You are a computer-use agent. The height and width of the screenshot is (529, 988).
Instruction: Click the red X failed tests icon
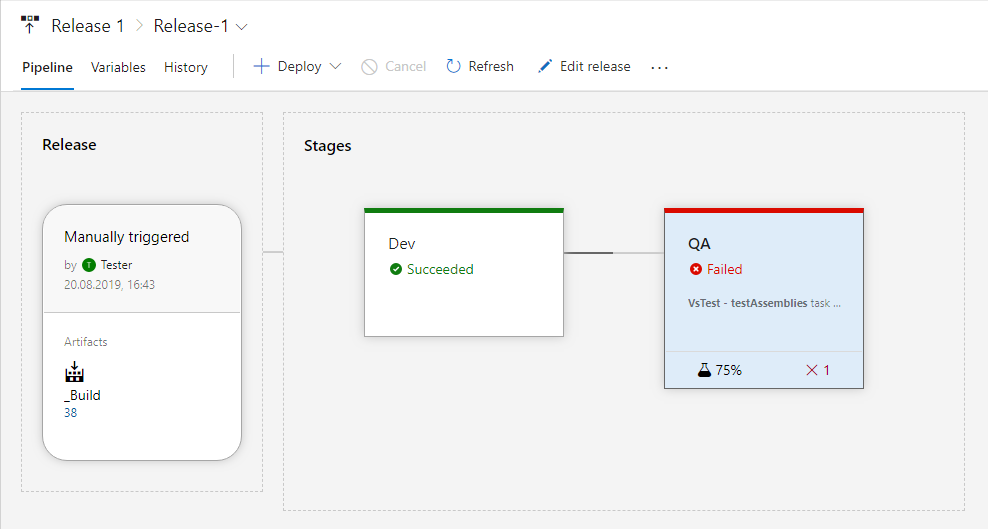pos(812,370)
